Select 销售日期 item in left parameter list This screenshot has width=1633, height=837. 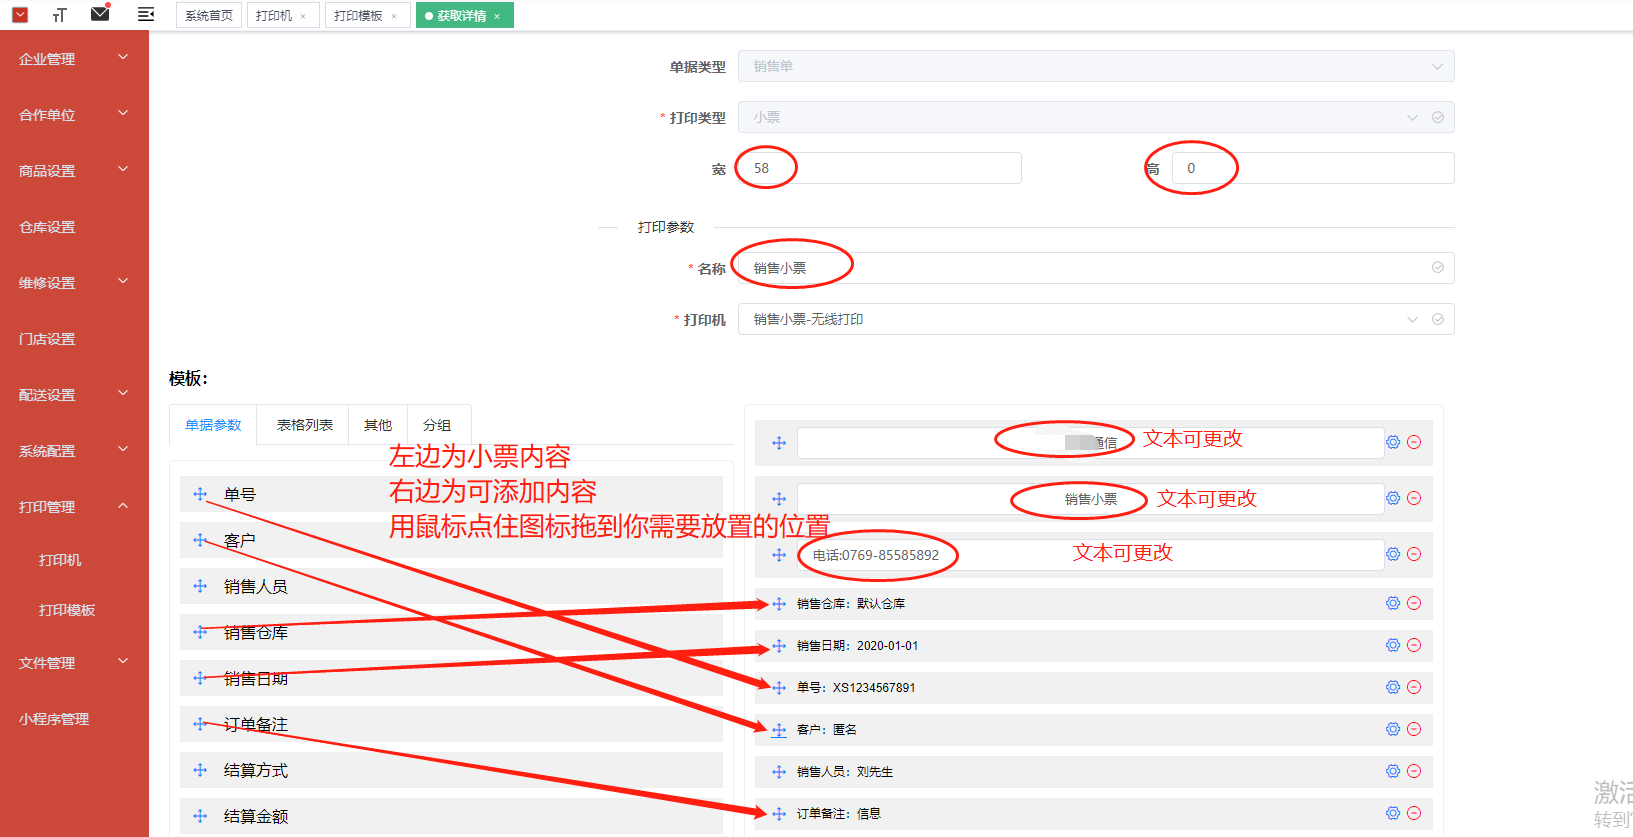click(451, 678)
